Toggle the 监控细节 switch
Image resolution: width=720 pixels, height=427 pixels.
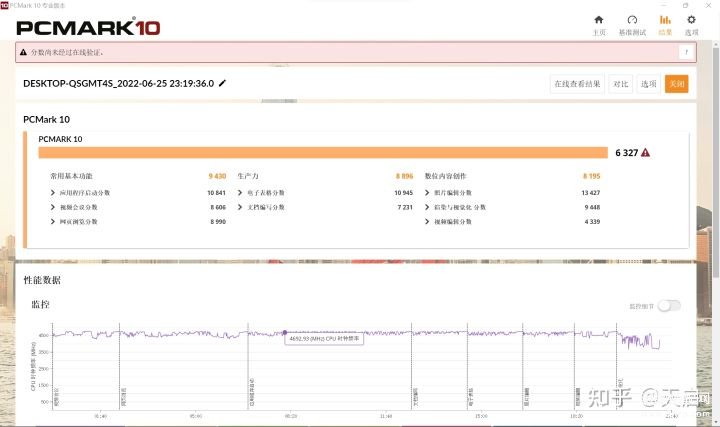pos(669,306)
